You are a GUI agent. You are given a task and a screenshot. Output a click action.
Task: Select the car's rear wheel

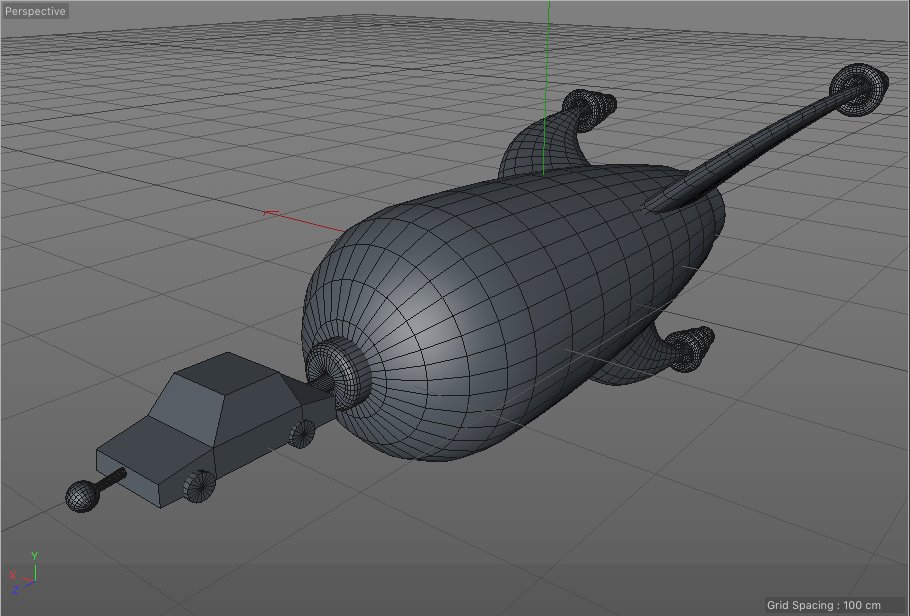point(302,434)
